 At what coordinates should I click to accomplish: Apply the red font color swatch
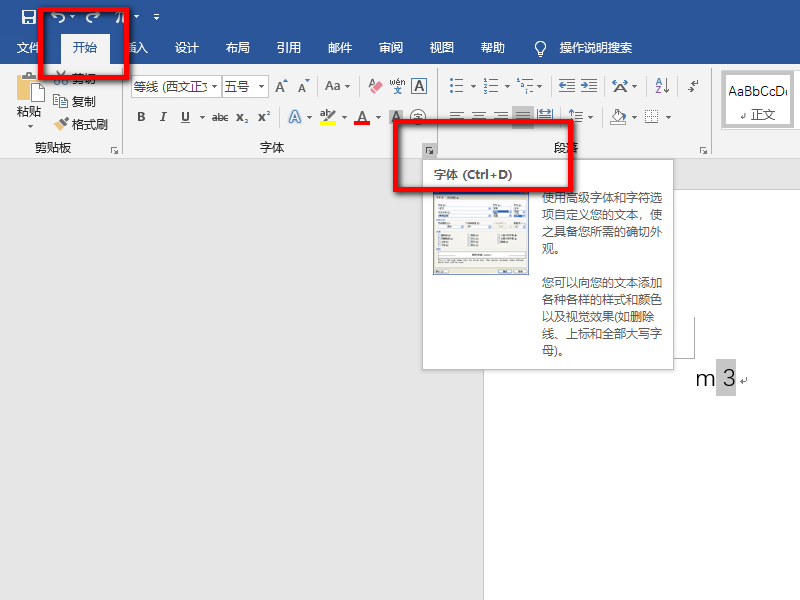360,117
